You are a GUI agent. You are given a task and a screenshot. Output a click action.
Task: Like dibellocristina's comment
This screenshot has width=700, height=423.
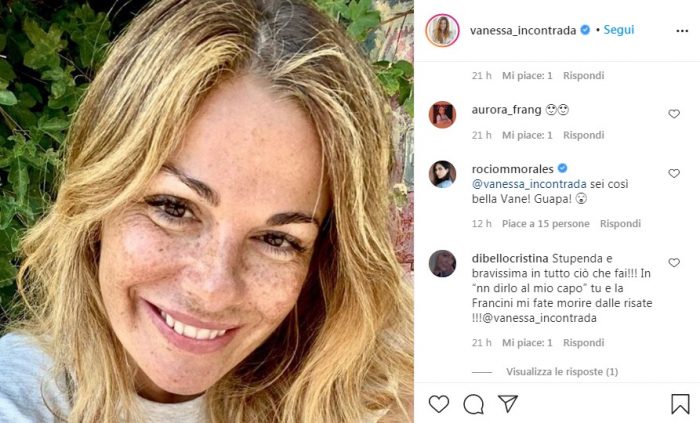(x=674, y=262)
